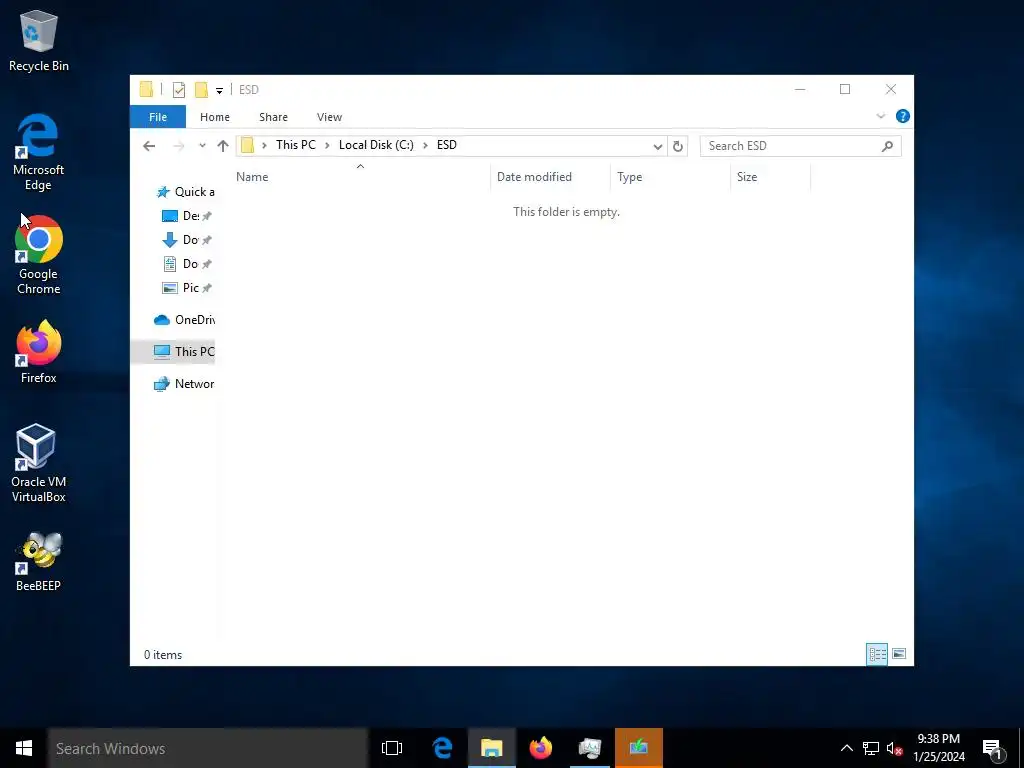
Task: Click the Local Disk (C:) breadcrumb
Action: pos(376,145)
